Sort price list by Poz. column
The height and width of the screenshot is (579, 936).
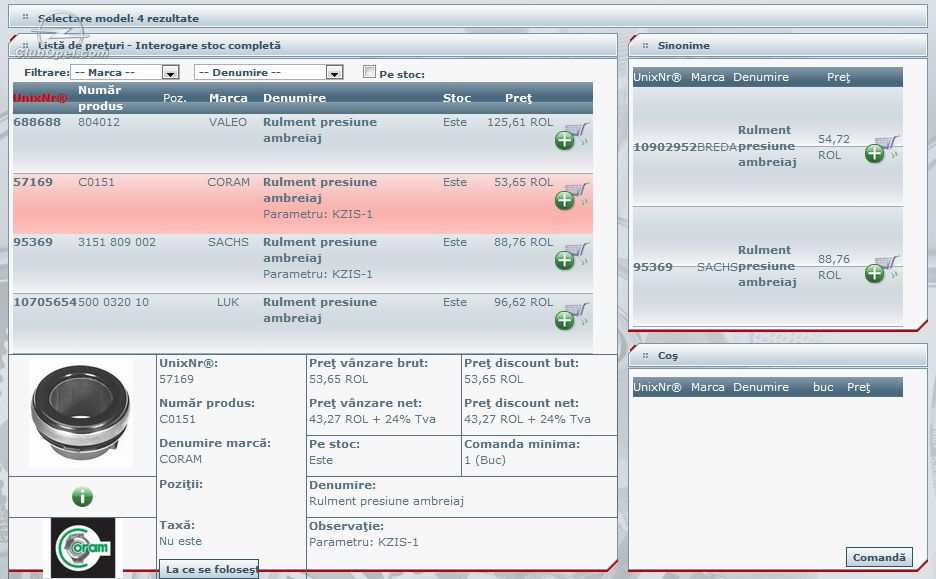point(175,98)
